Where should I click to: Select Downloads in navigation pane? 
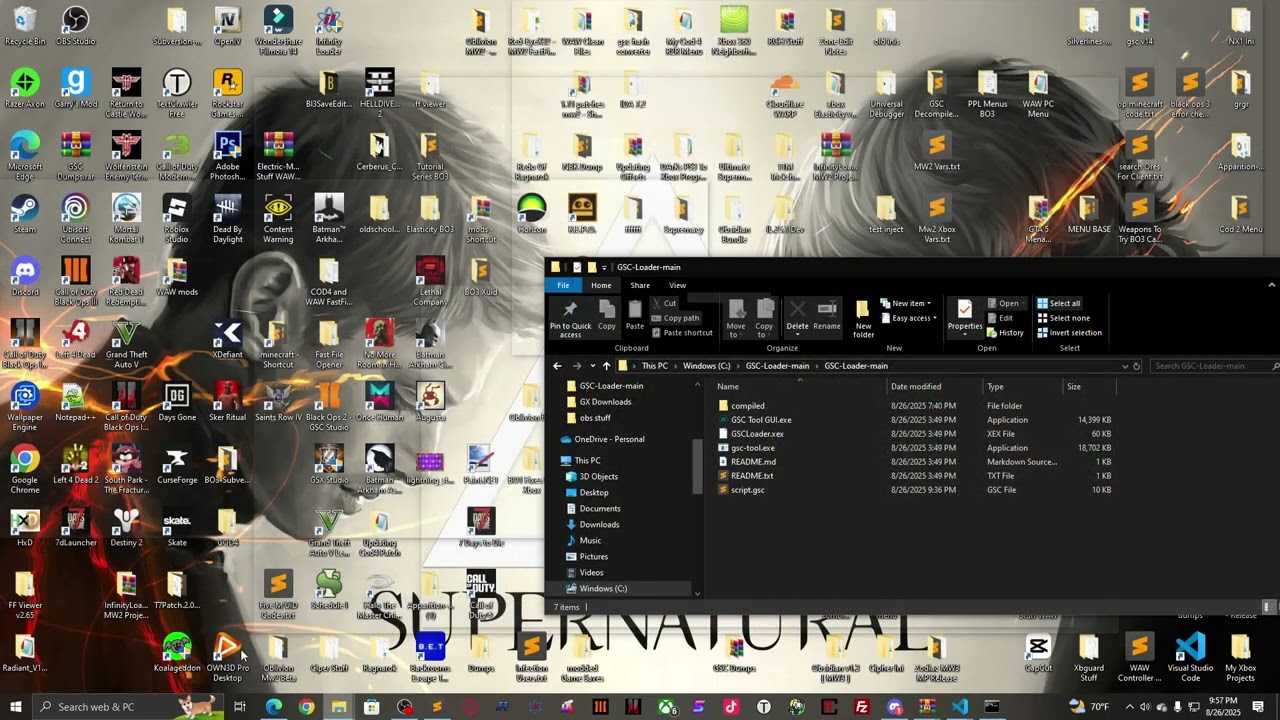click(599, 525)
